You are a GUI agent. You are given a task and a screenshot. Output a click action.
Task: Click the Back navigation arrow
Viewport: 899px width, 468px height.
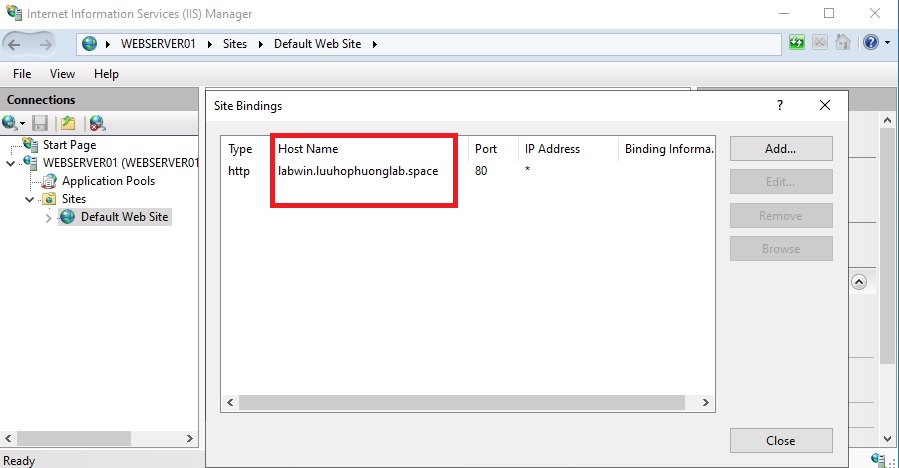tap(18, 44)
